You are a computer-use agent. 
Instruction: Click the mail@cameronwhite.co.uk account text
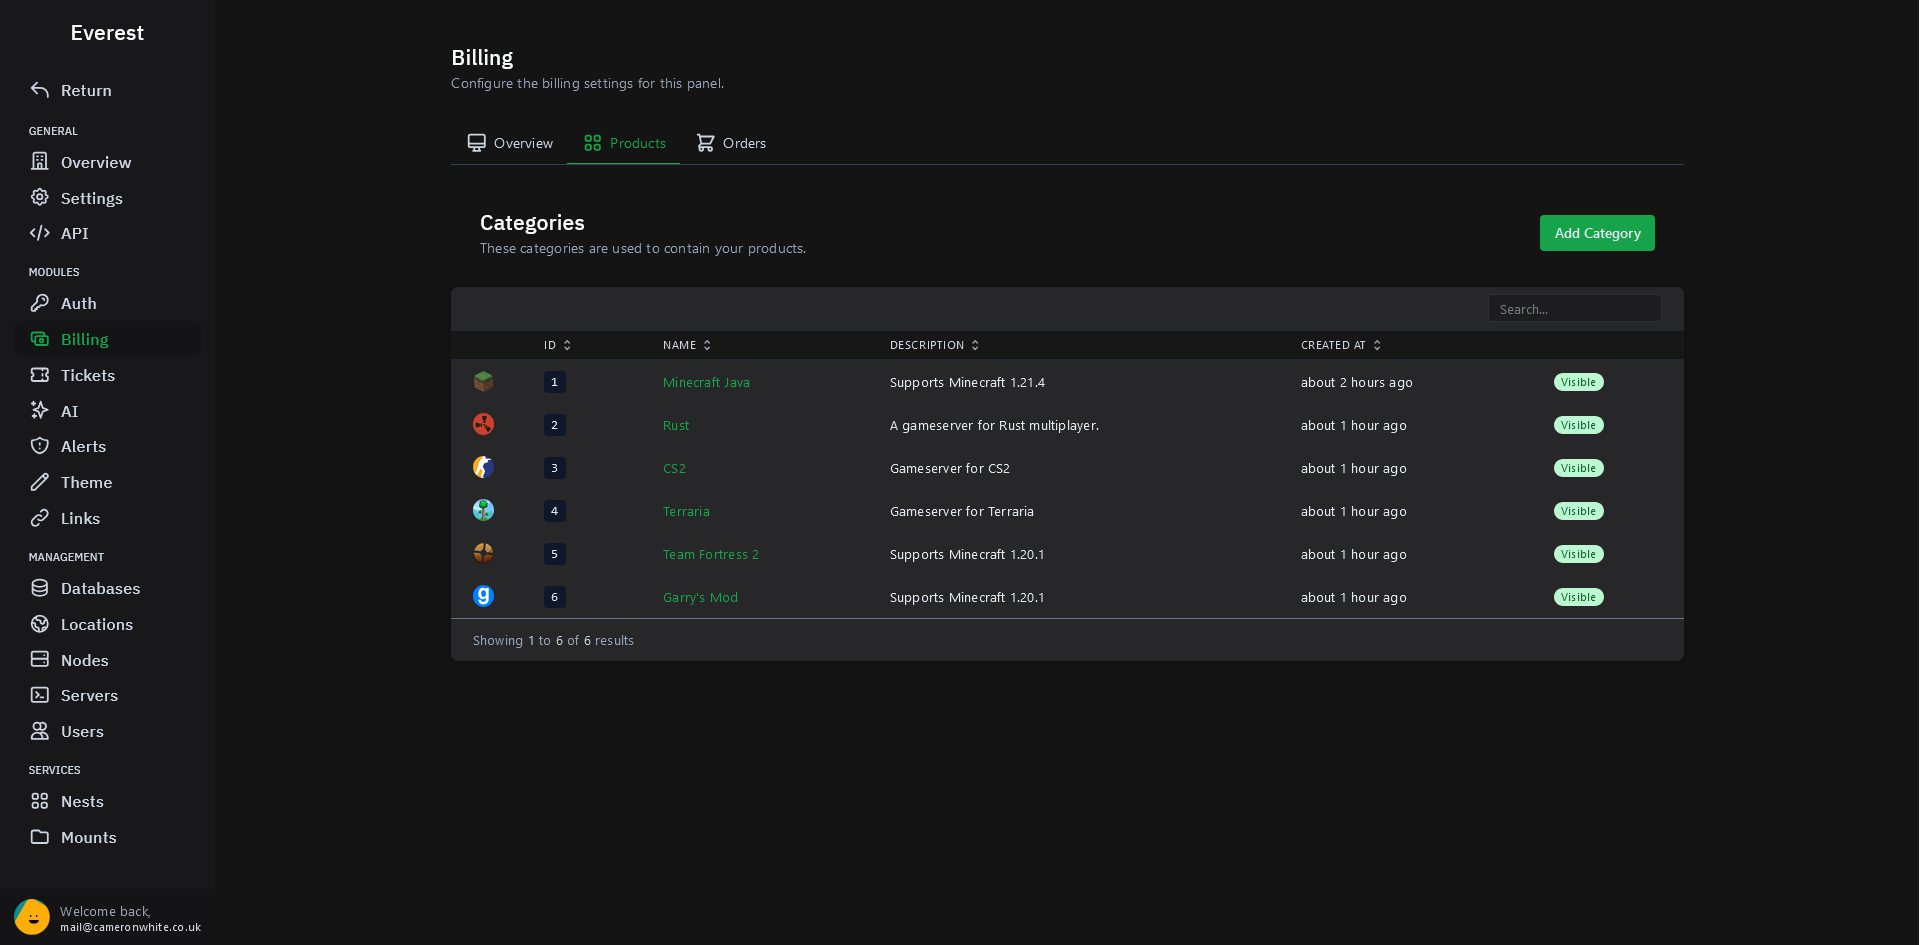tap(130, 927)
